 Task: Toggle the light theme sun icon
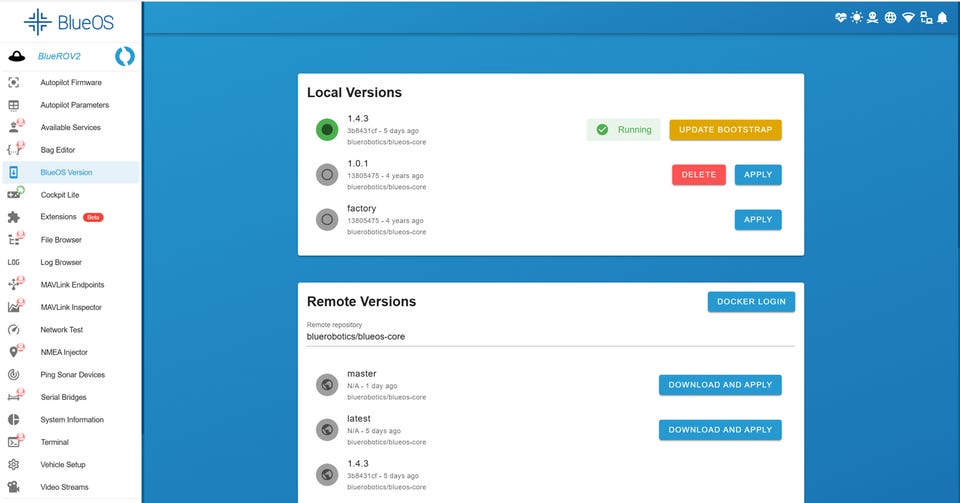click(857, 18)
